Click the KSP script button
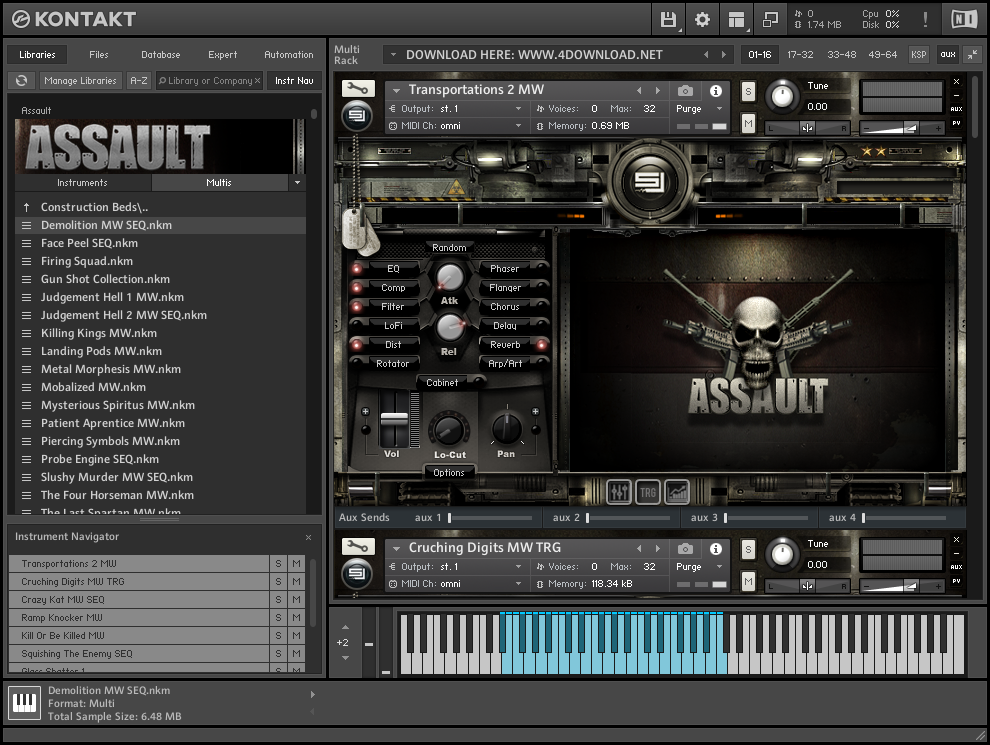 coord(919,55)
